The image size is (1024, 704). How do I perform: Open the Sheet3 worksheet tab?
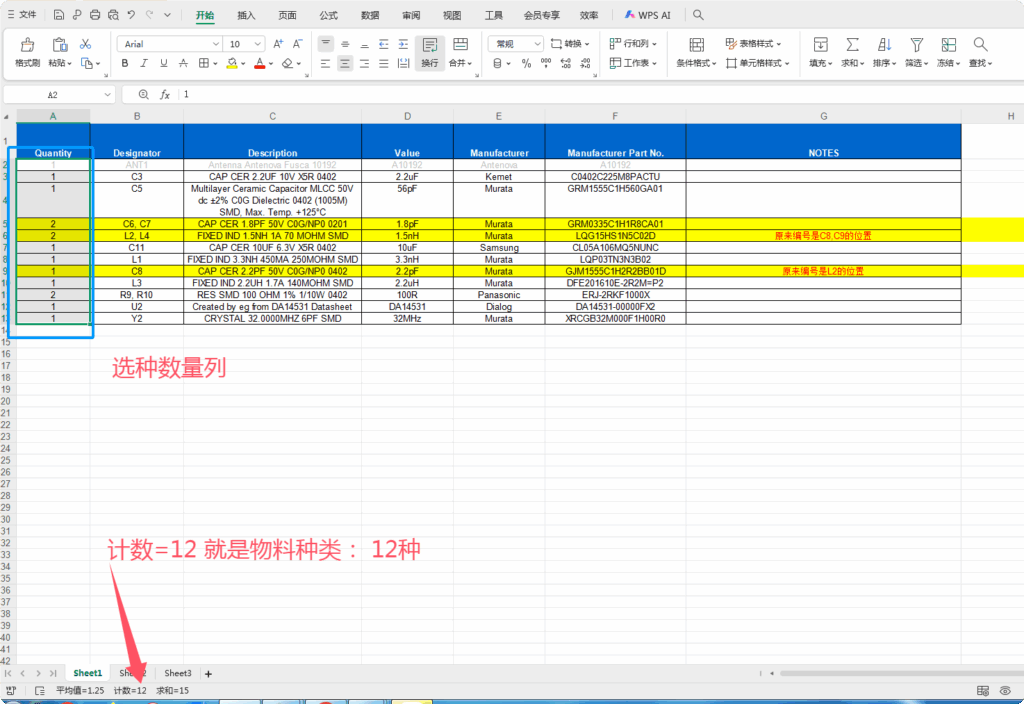[178, 673]
